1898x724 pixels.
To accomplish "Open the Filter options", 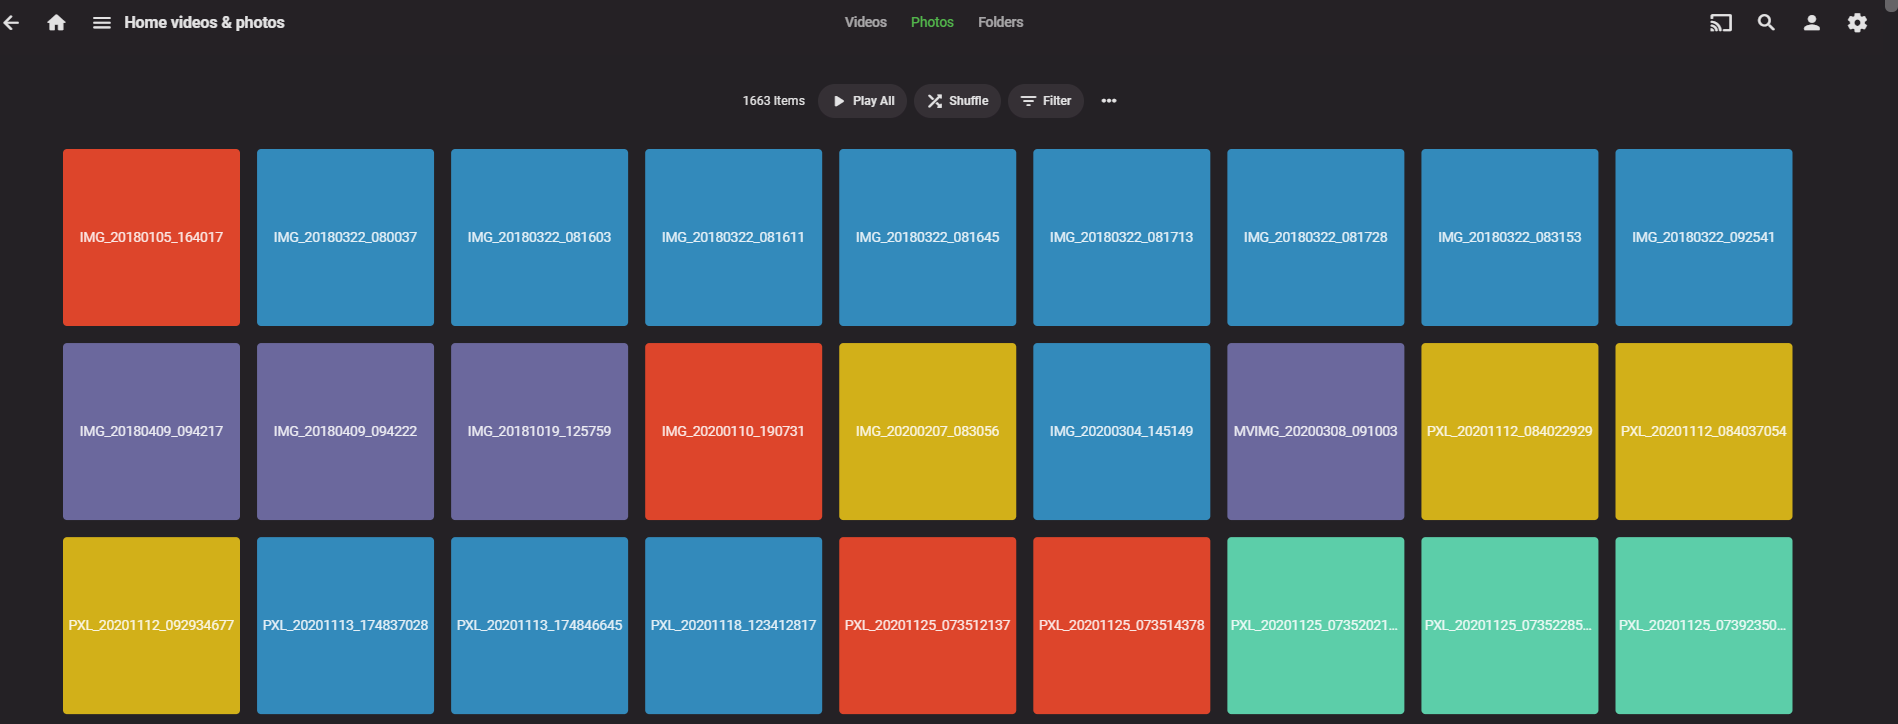I will click(x=1046, y=101).
